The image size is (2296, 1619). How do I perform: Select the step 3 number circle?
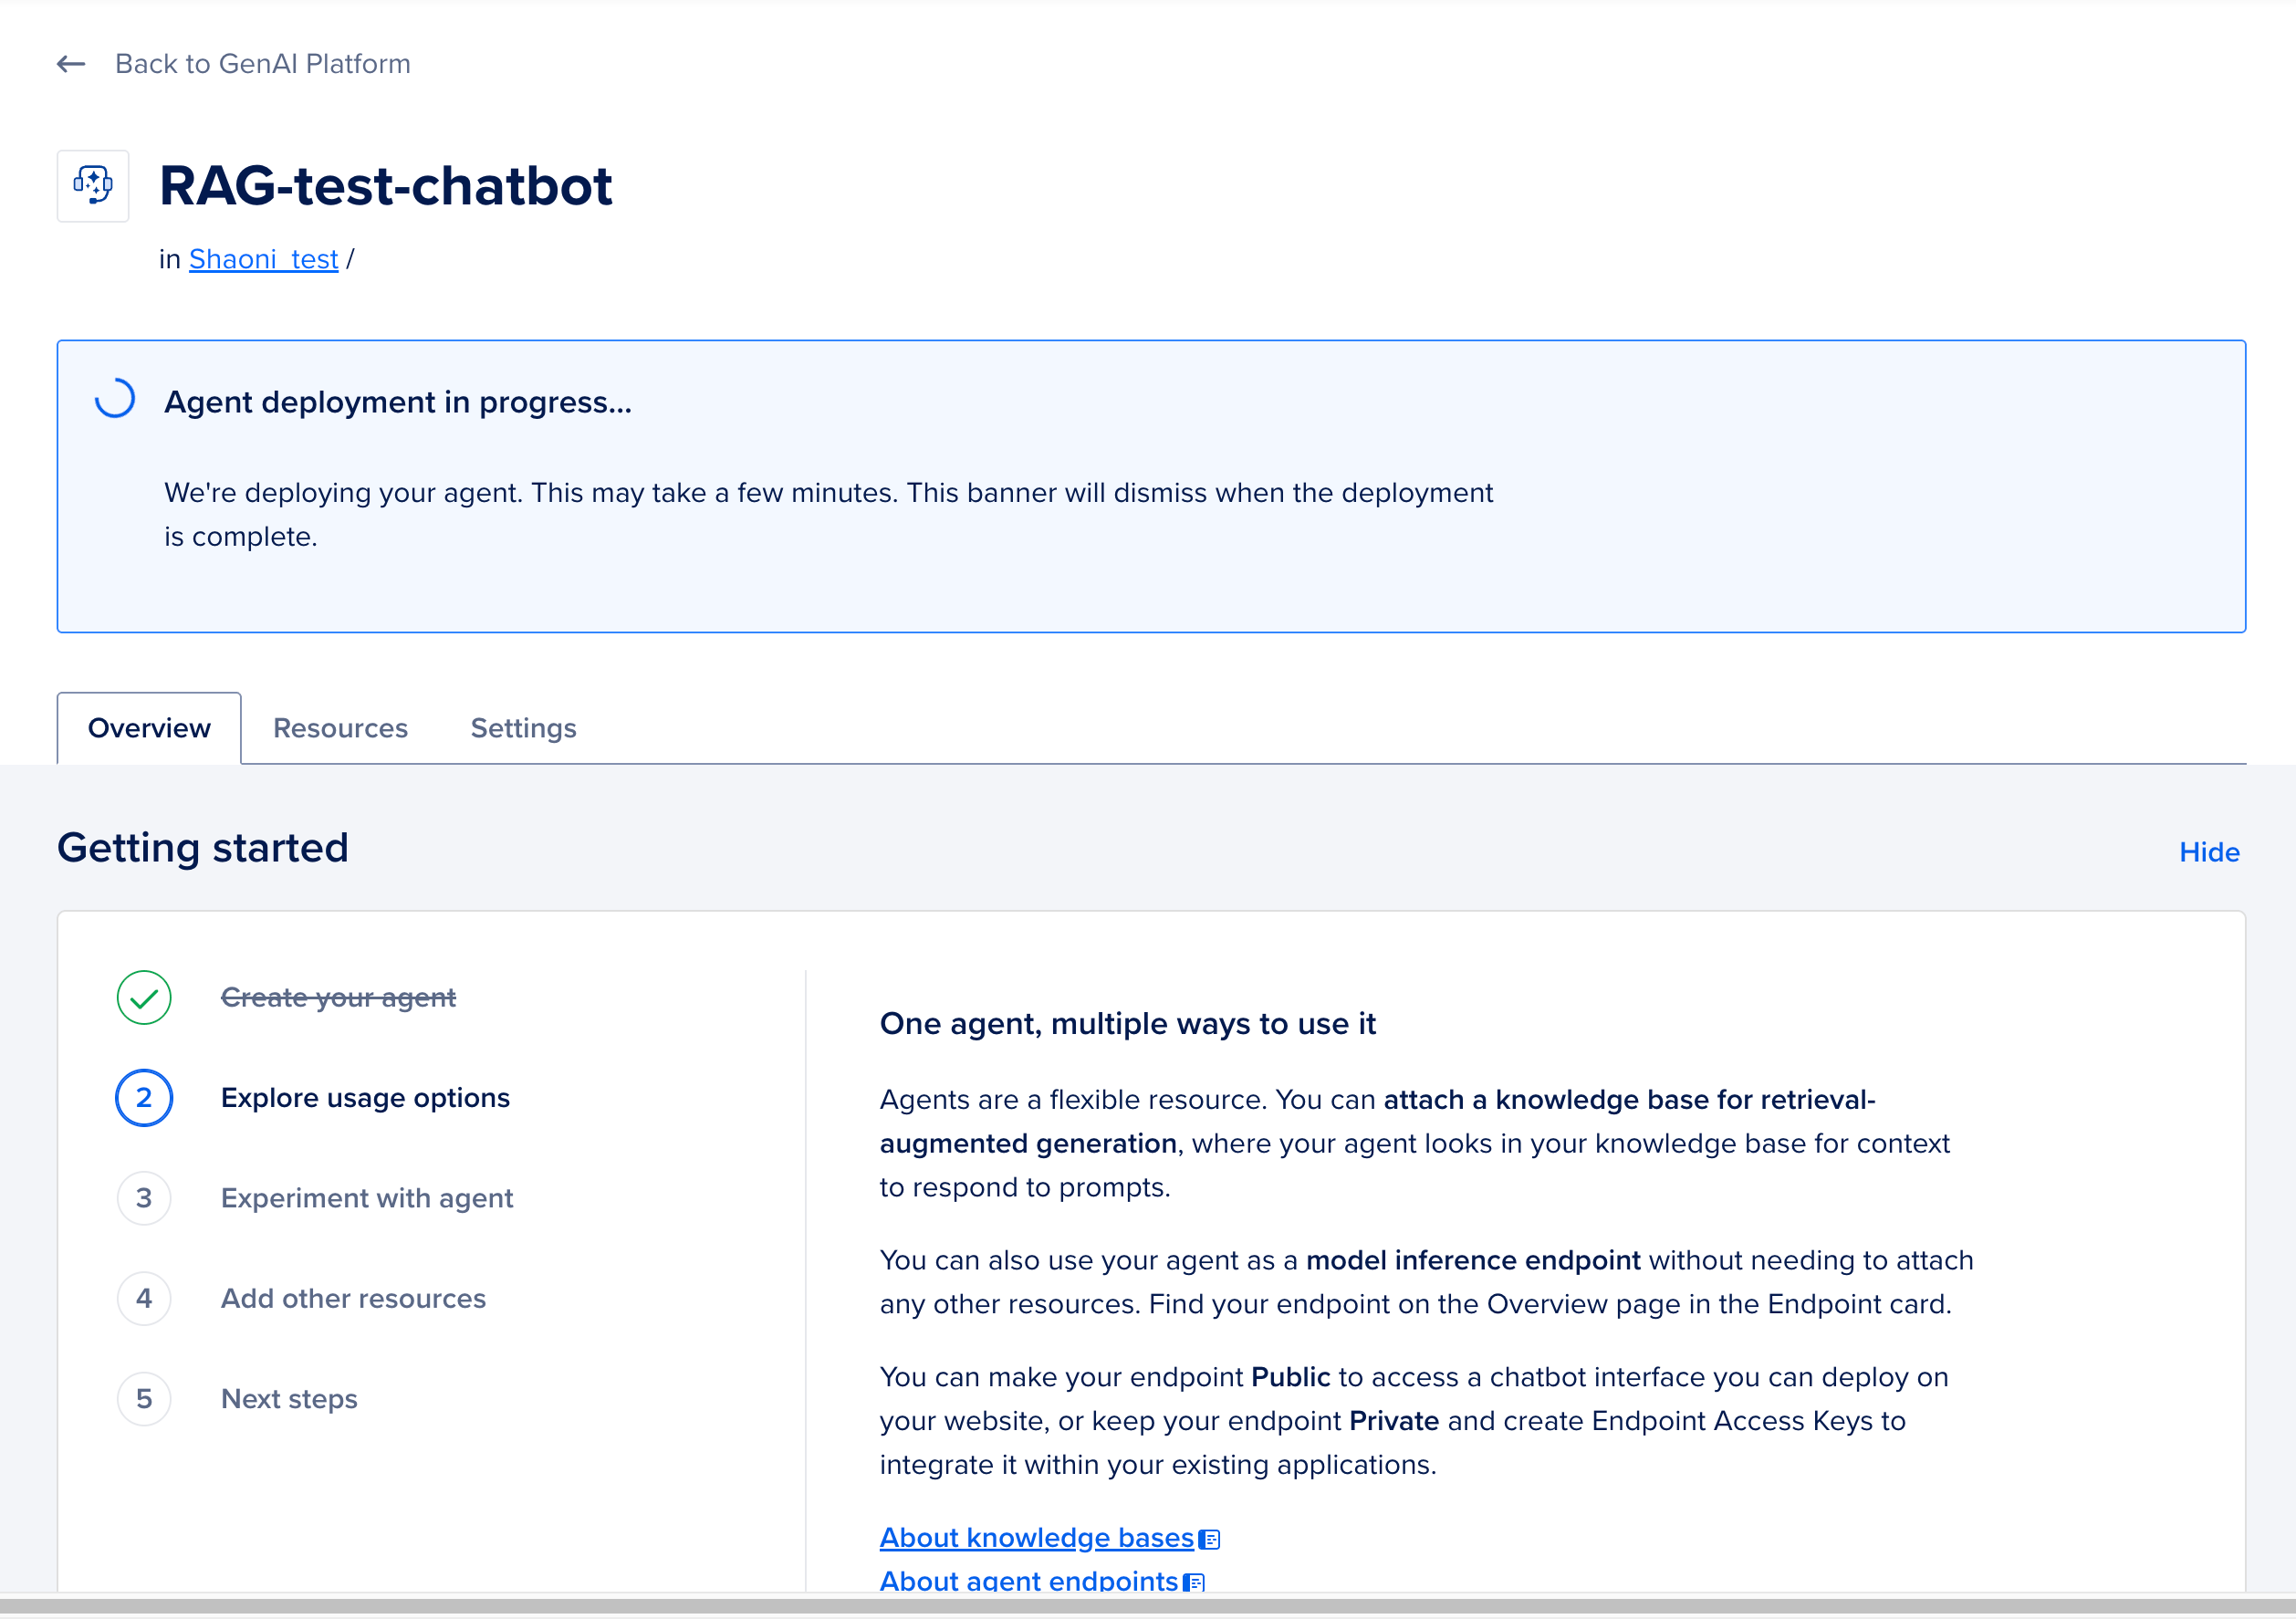pos(144,1197)
